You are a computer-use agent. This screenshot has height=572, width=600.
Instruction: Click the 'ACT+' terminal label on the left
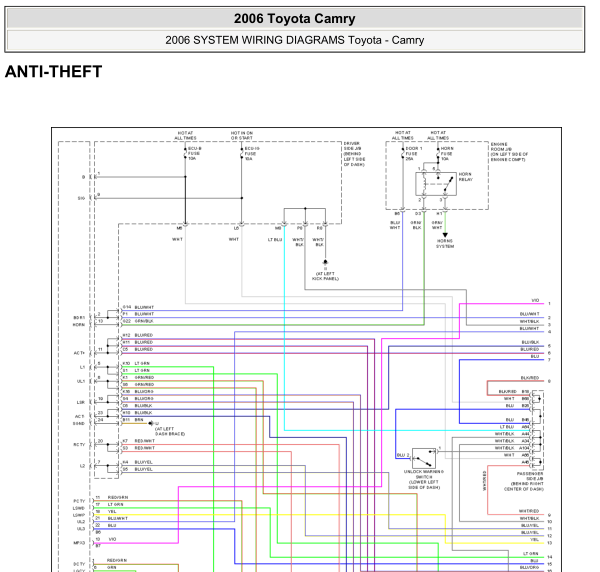click(79, 353)
